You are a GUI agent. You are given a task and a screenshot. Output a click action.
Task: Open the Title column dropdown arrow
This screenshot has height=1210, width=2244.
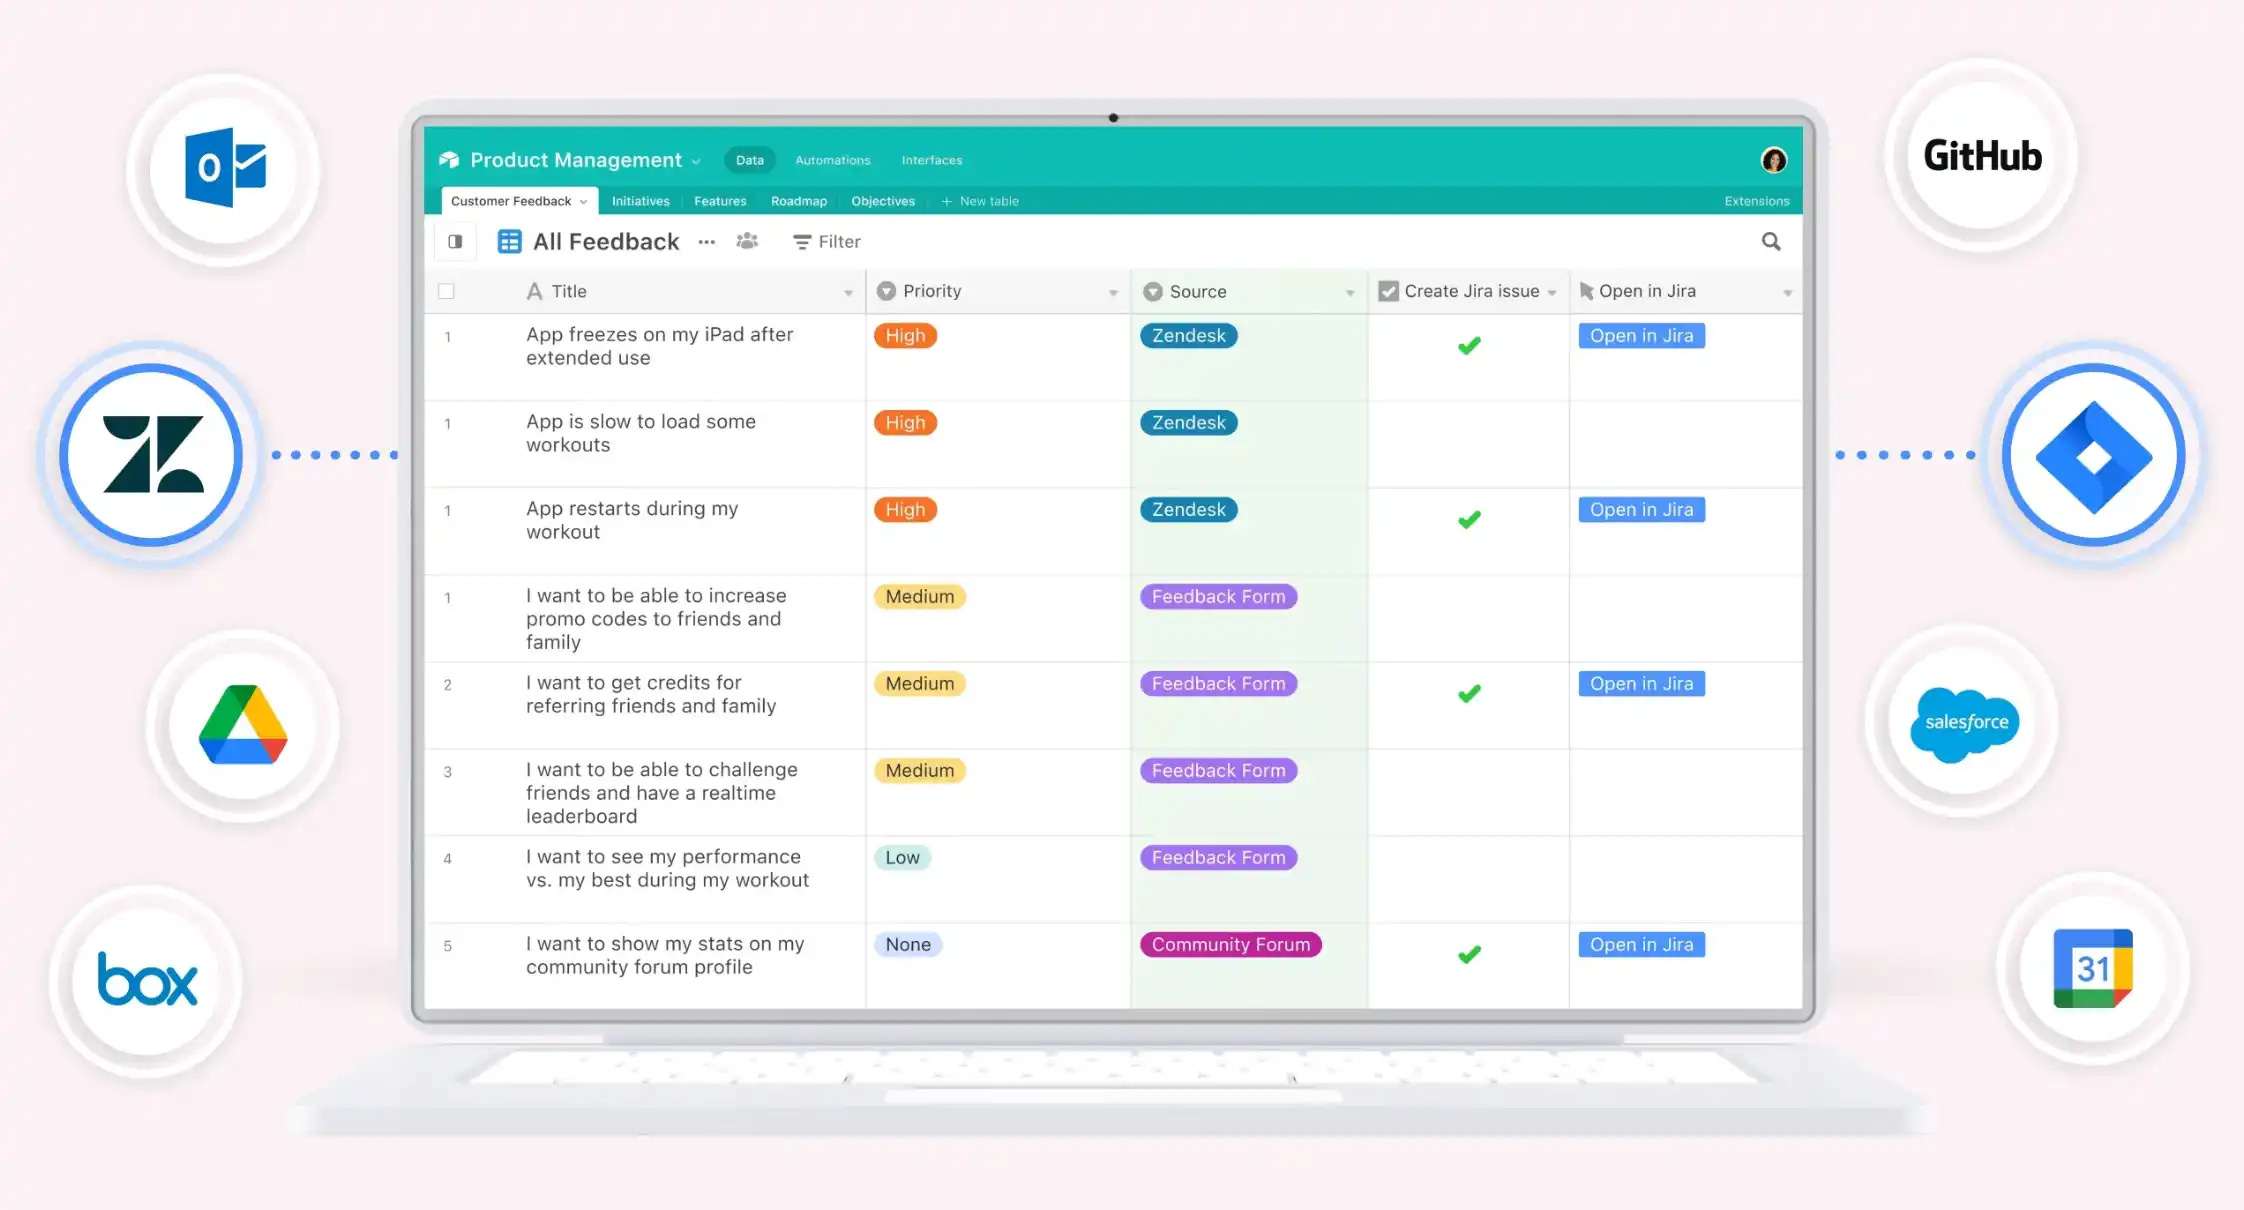click(848, 293)
